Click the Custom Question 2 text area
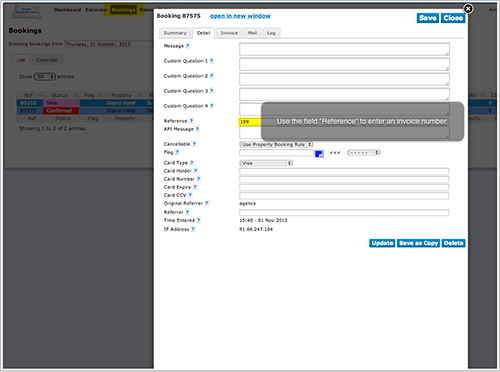This screenshot has height=372, width=500. (344, 79)
